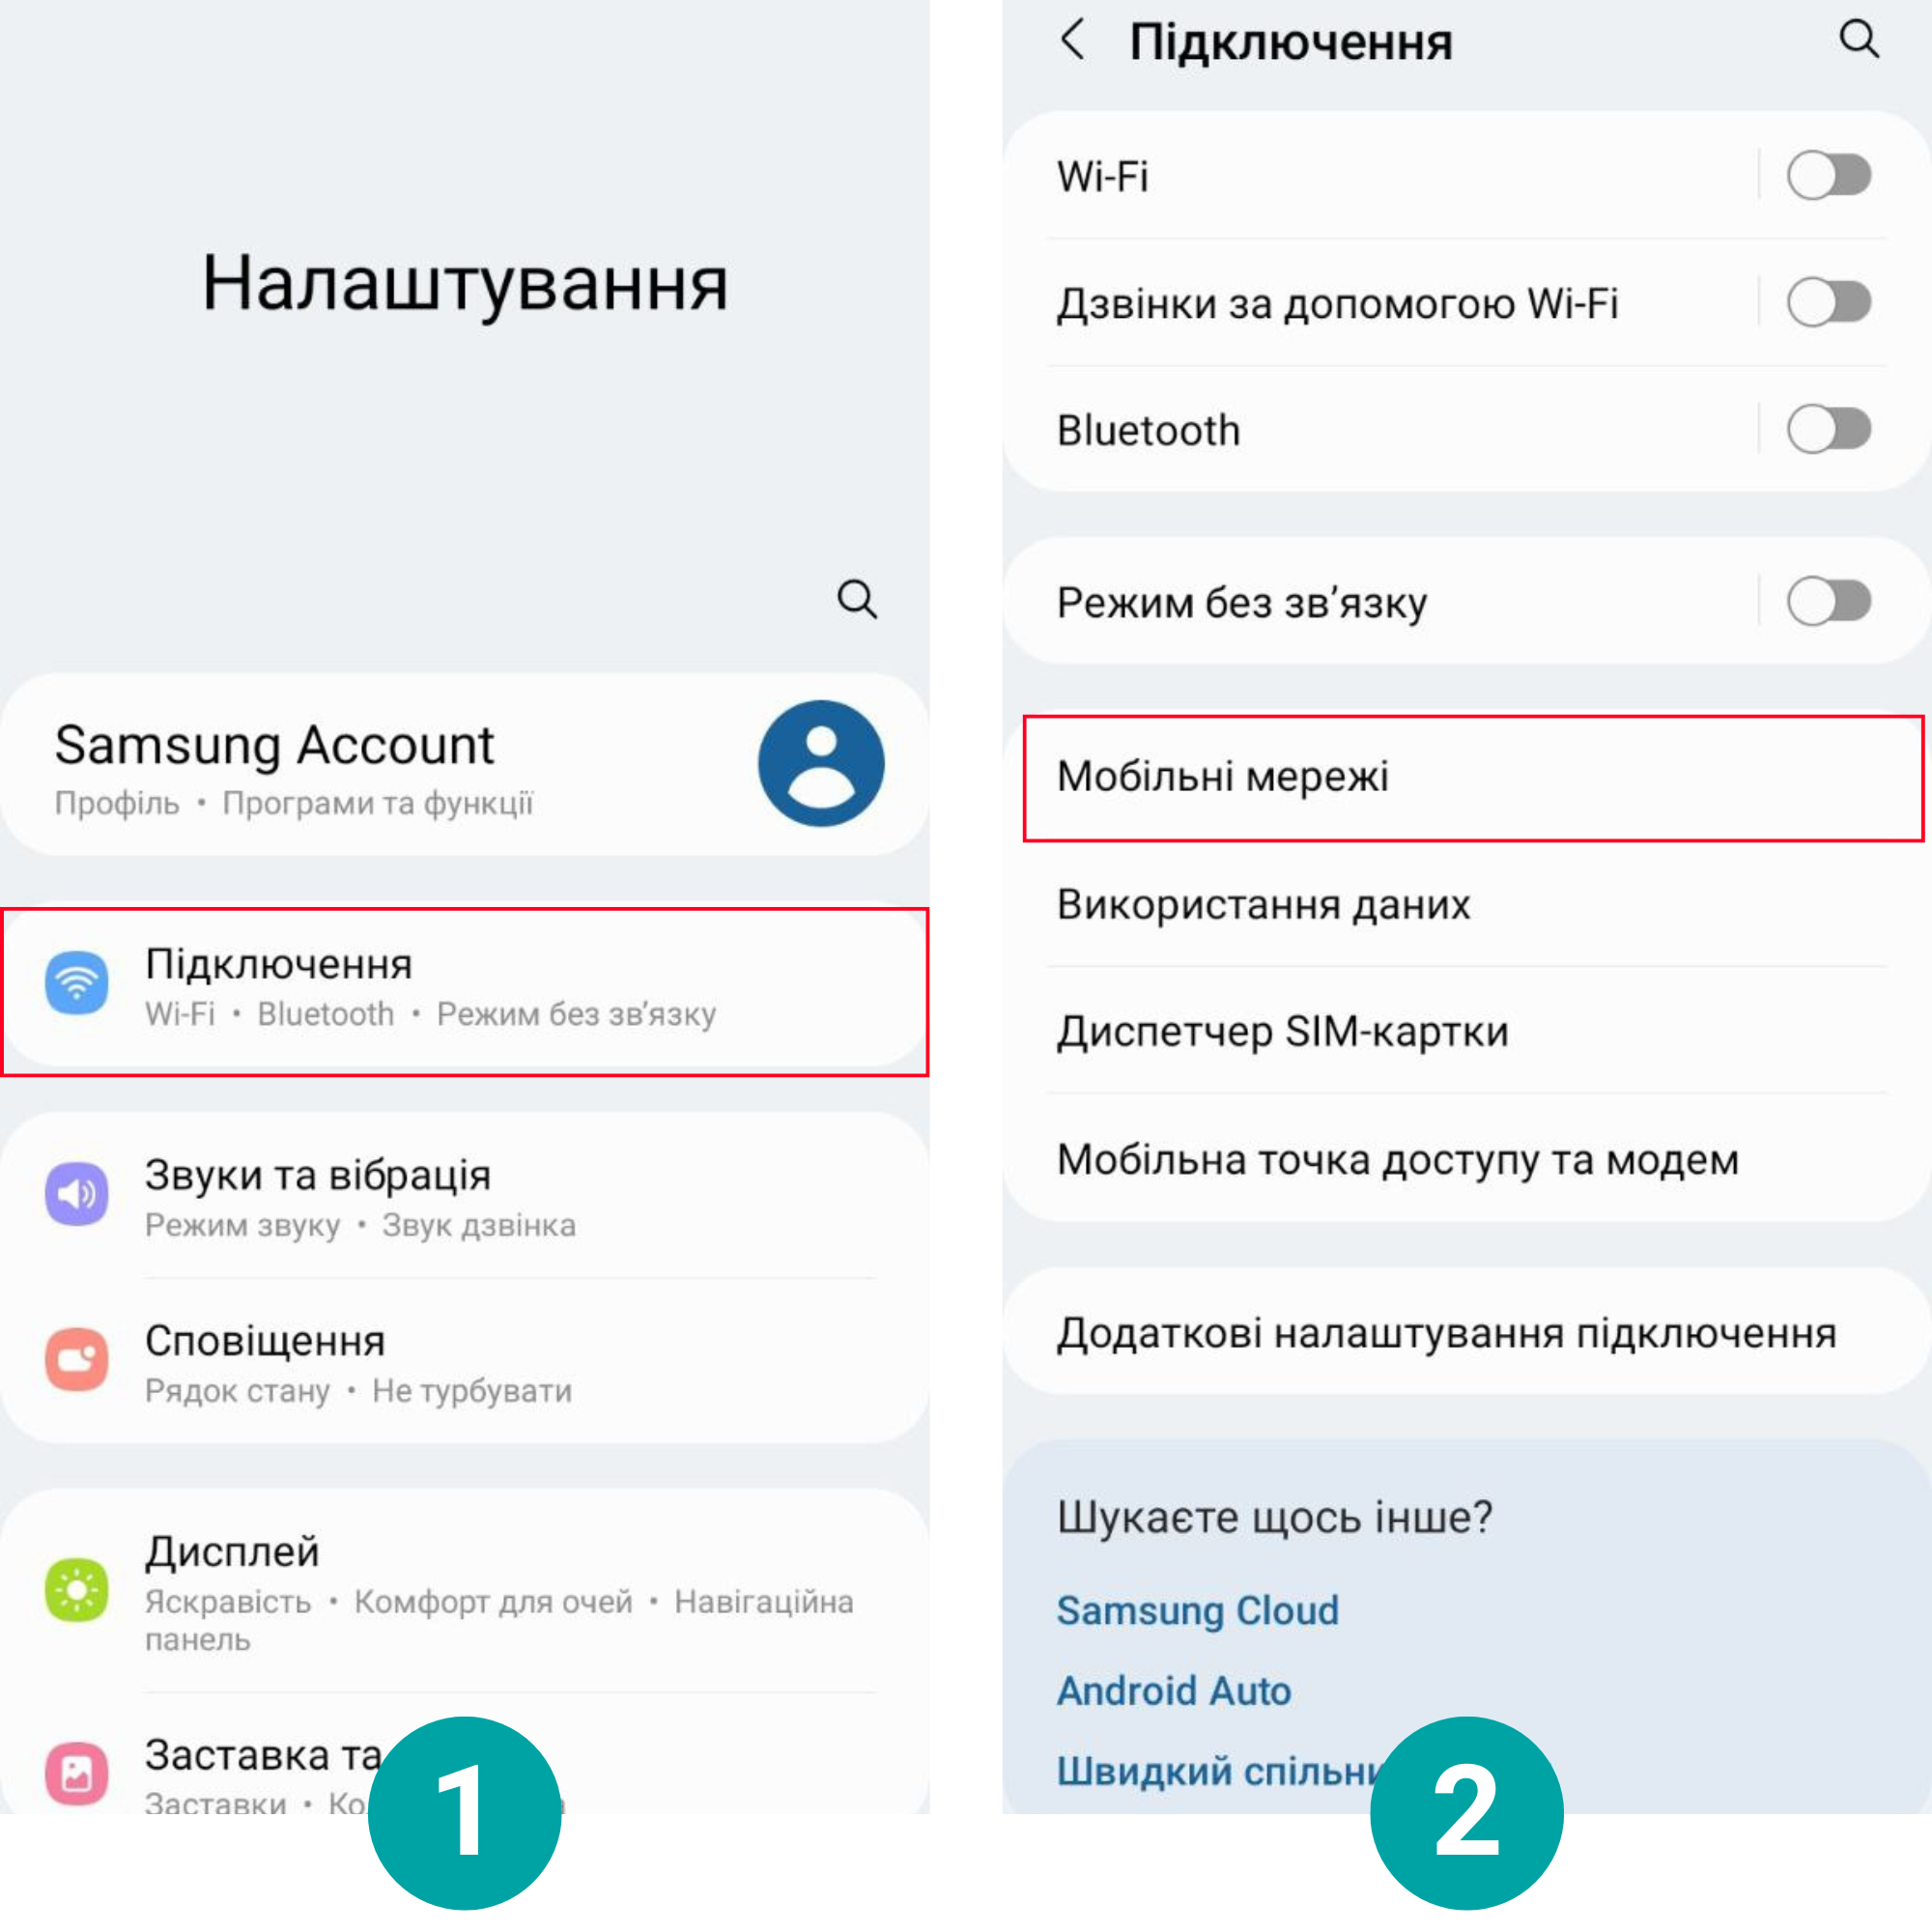Tap the purple speaker icon for Звуки та вібрація
This screenshot has width=1932, height=1932.
pos(77,1193)
